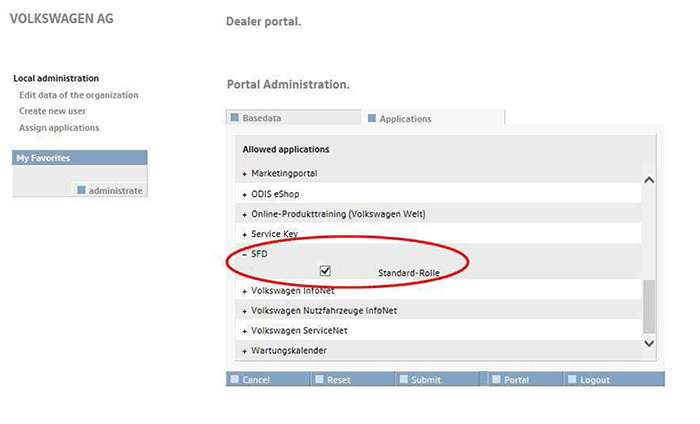
Task: Click the square icon beside Portal
Action: click(496, 380)
